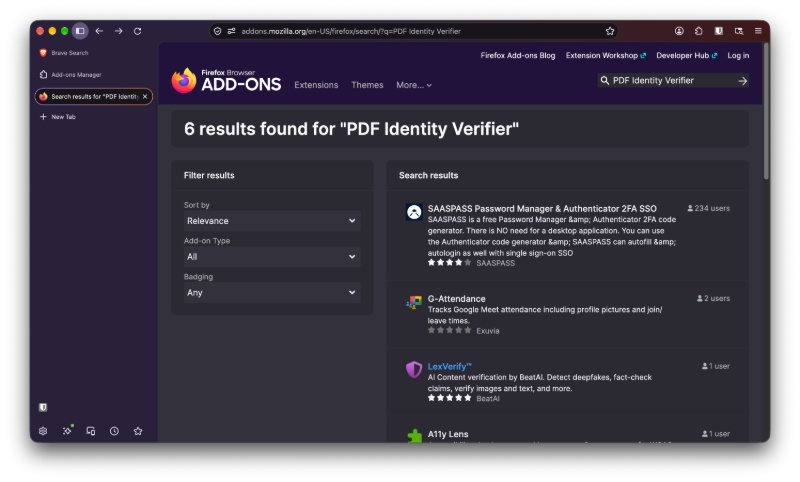Open the Add-on Type dropdown
Screen dimensions: 800x482
(x=272, y=257)
